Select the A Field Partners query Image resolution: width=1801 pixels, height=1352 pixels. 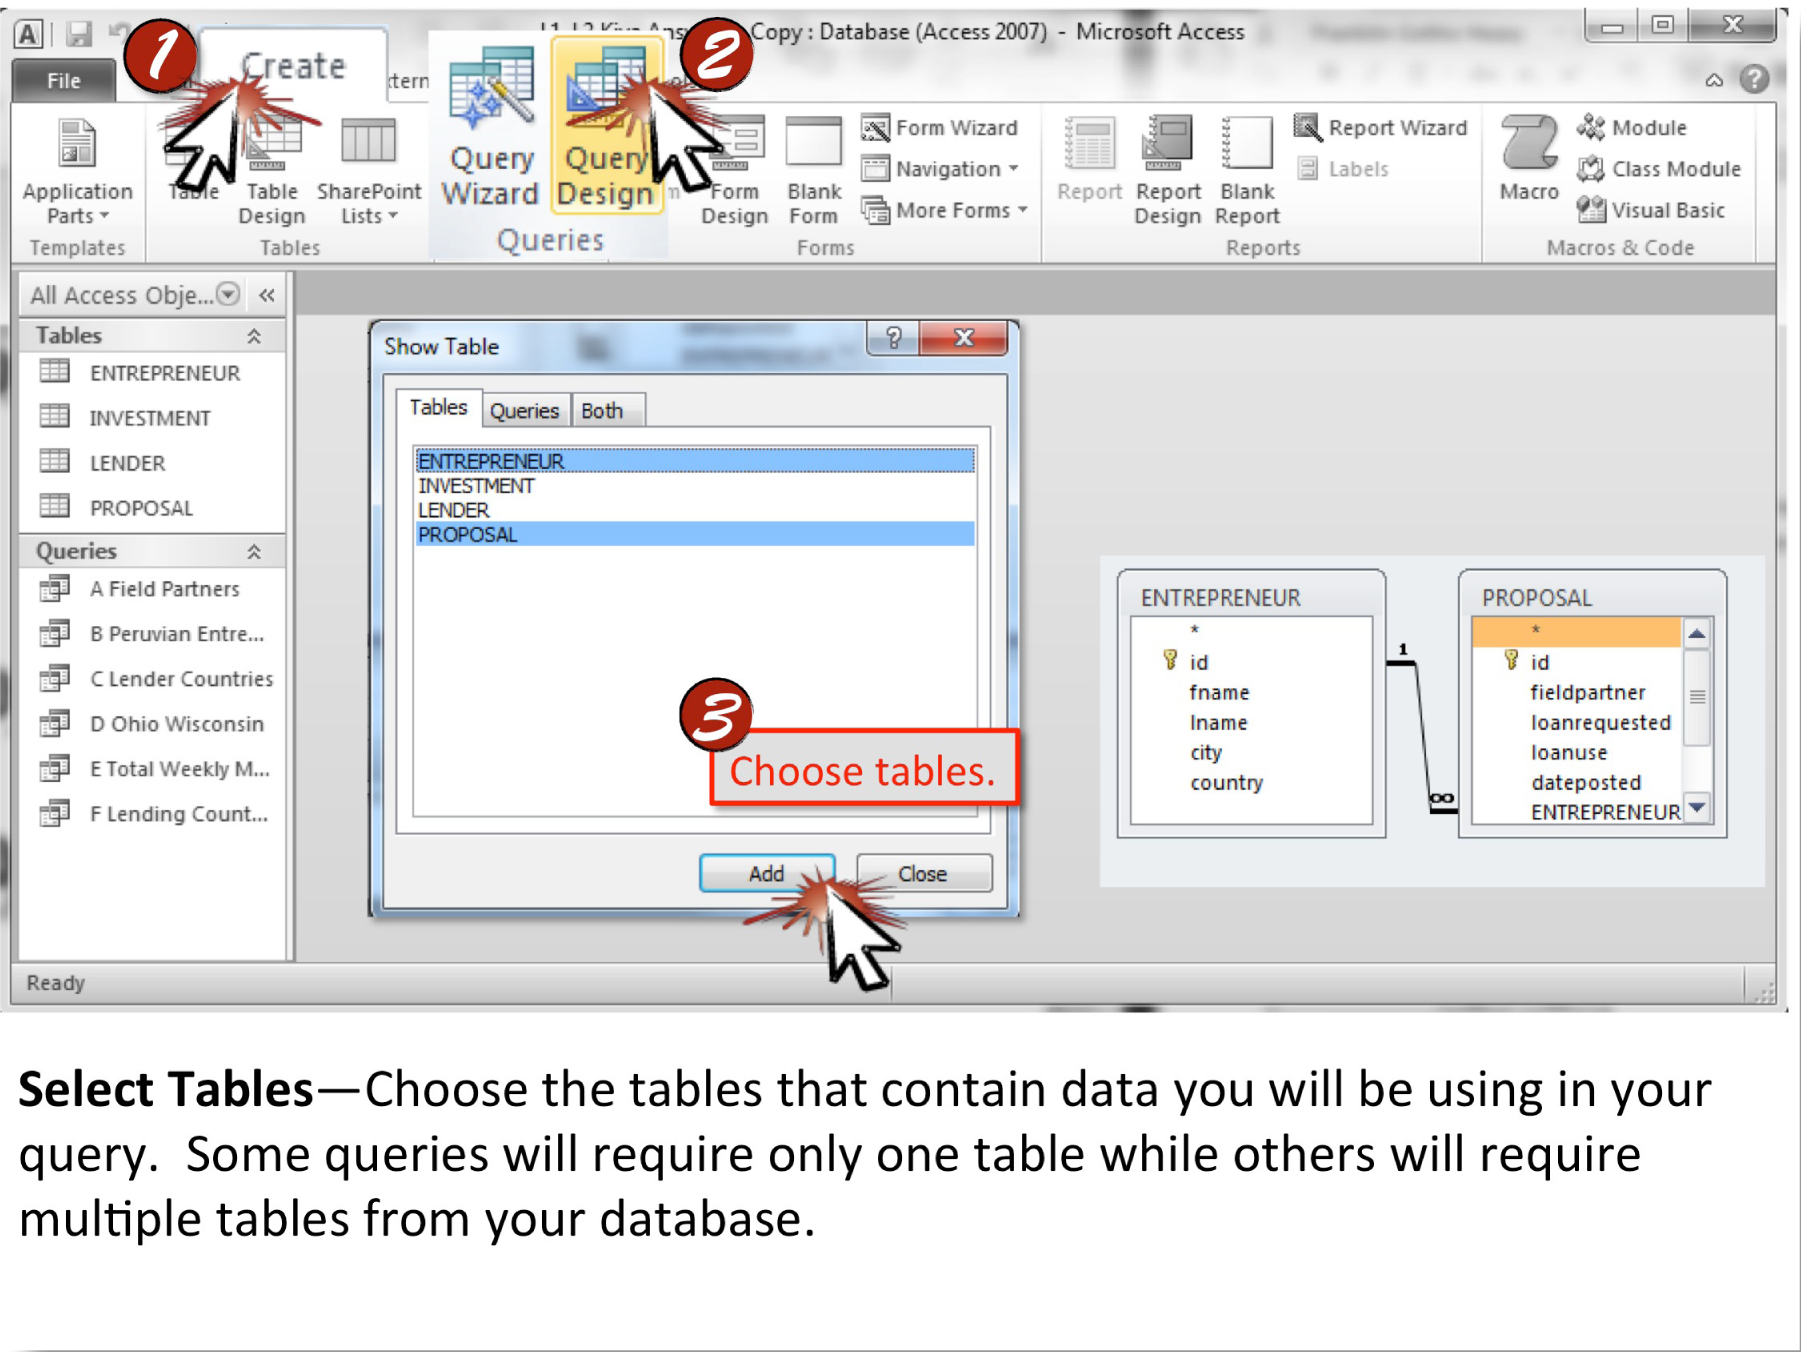[x=153, y=589]
